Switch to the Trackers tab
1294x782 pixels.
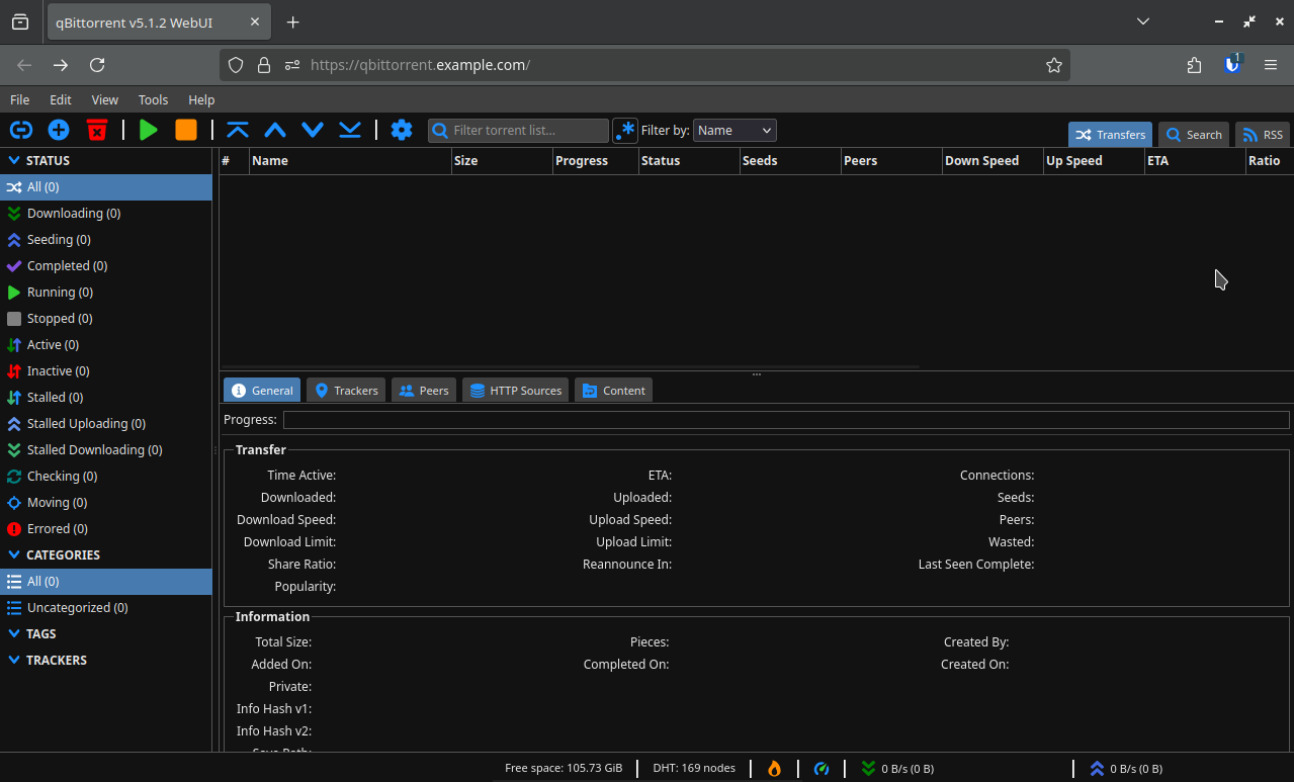click(x=346, y=390)
